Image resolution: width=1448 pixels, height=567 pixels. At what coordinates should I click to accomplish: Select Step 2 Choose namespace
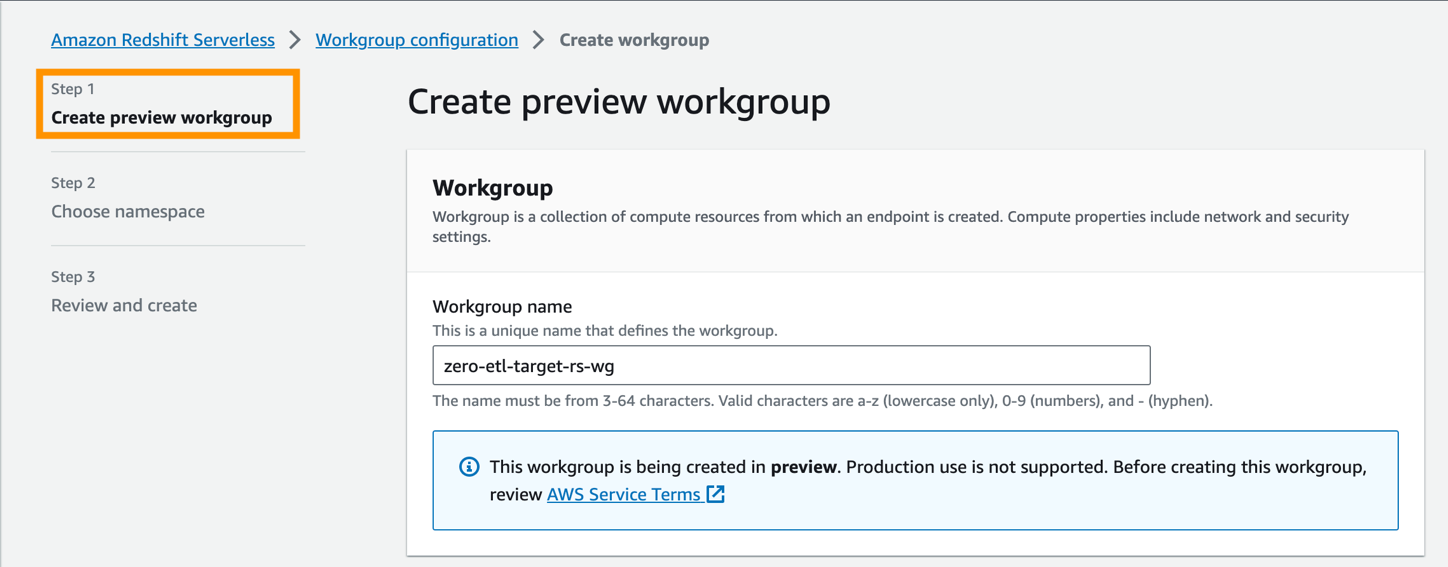coord(128,211)
